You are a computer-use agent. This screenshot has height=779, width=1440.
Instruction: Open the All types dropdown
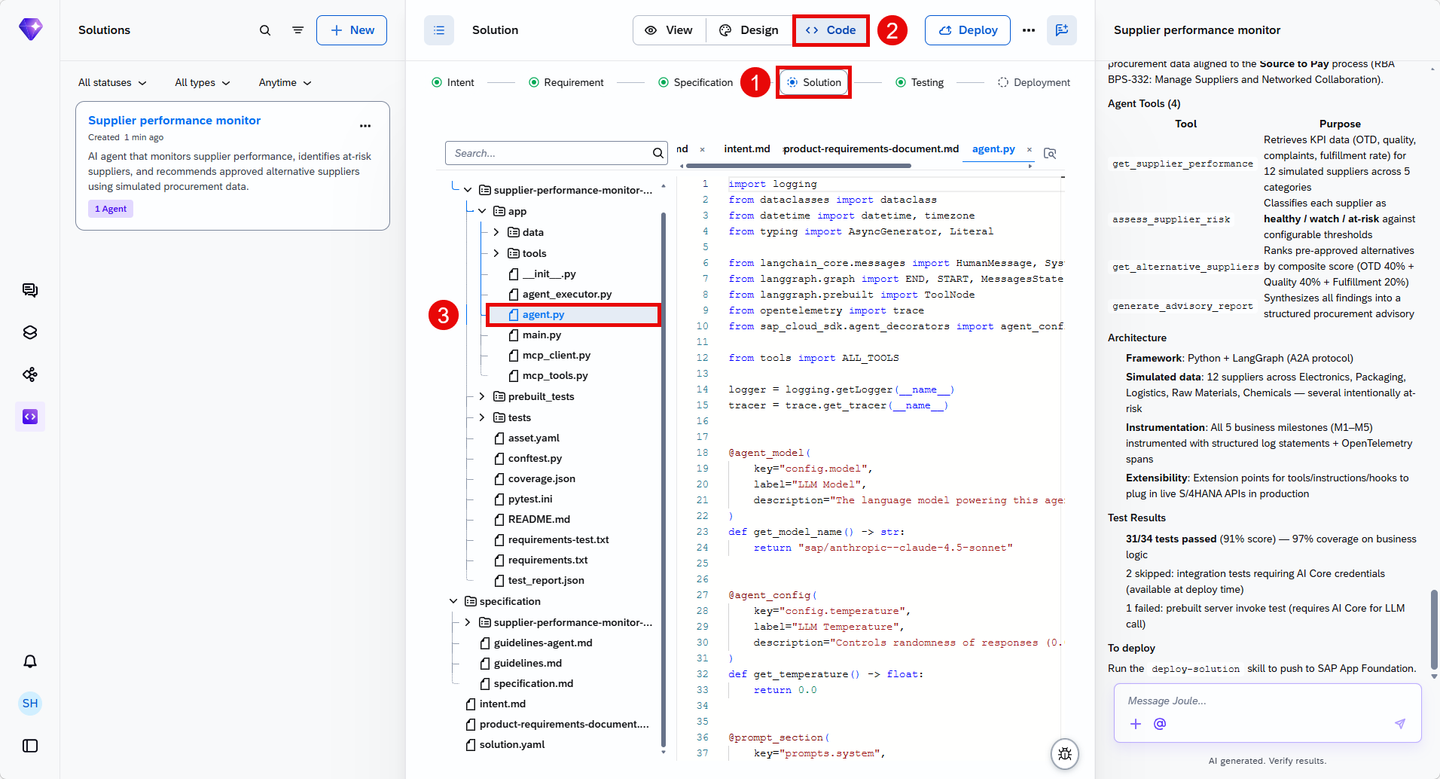point(203,83)
